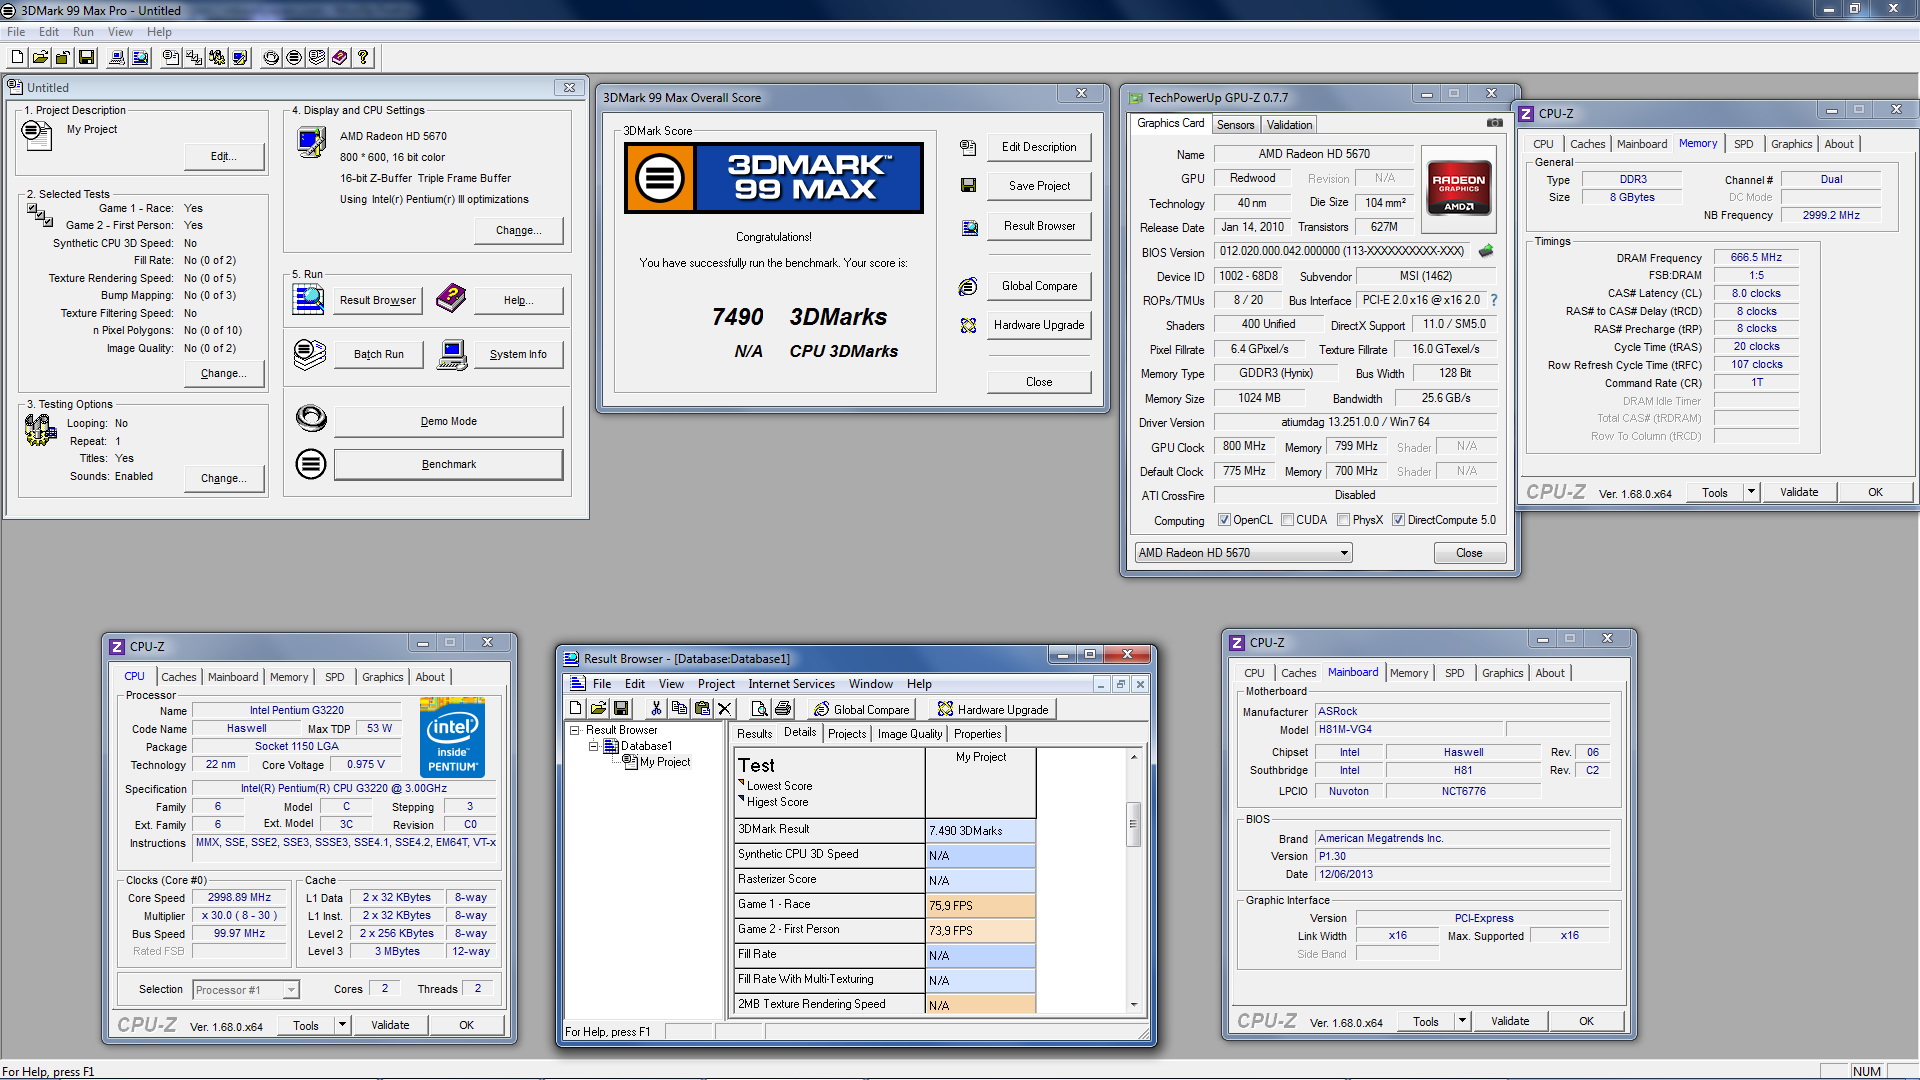
Task: Click Benchmark button in Run section
Action: (448, 464)
